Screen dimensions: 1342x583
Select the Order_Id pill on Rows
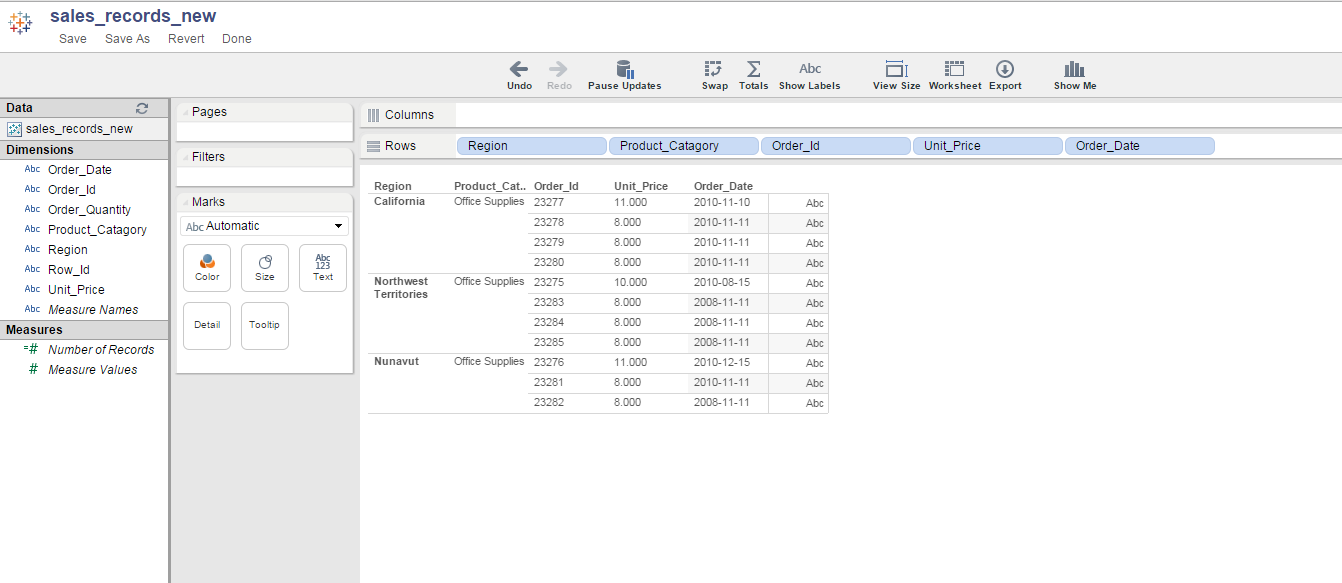click(836, 146)
